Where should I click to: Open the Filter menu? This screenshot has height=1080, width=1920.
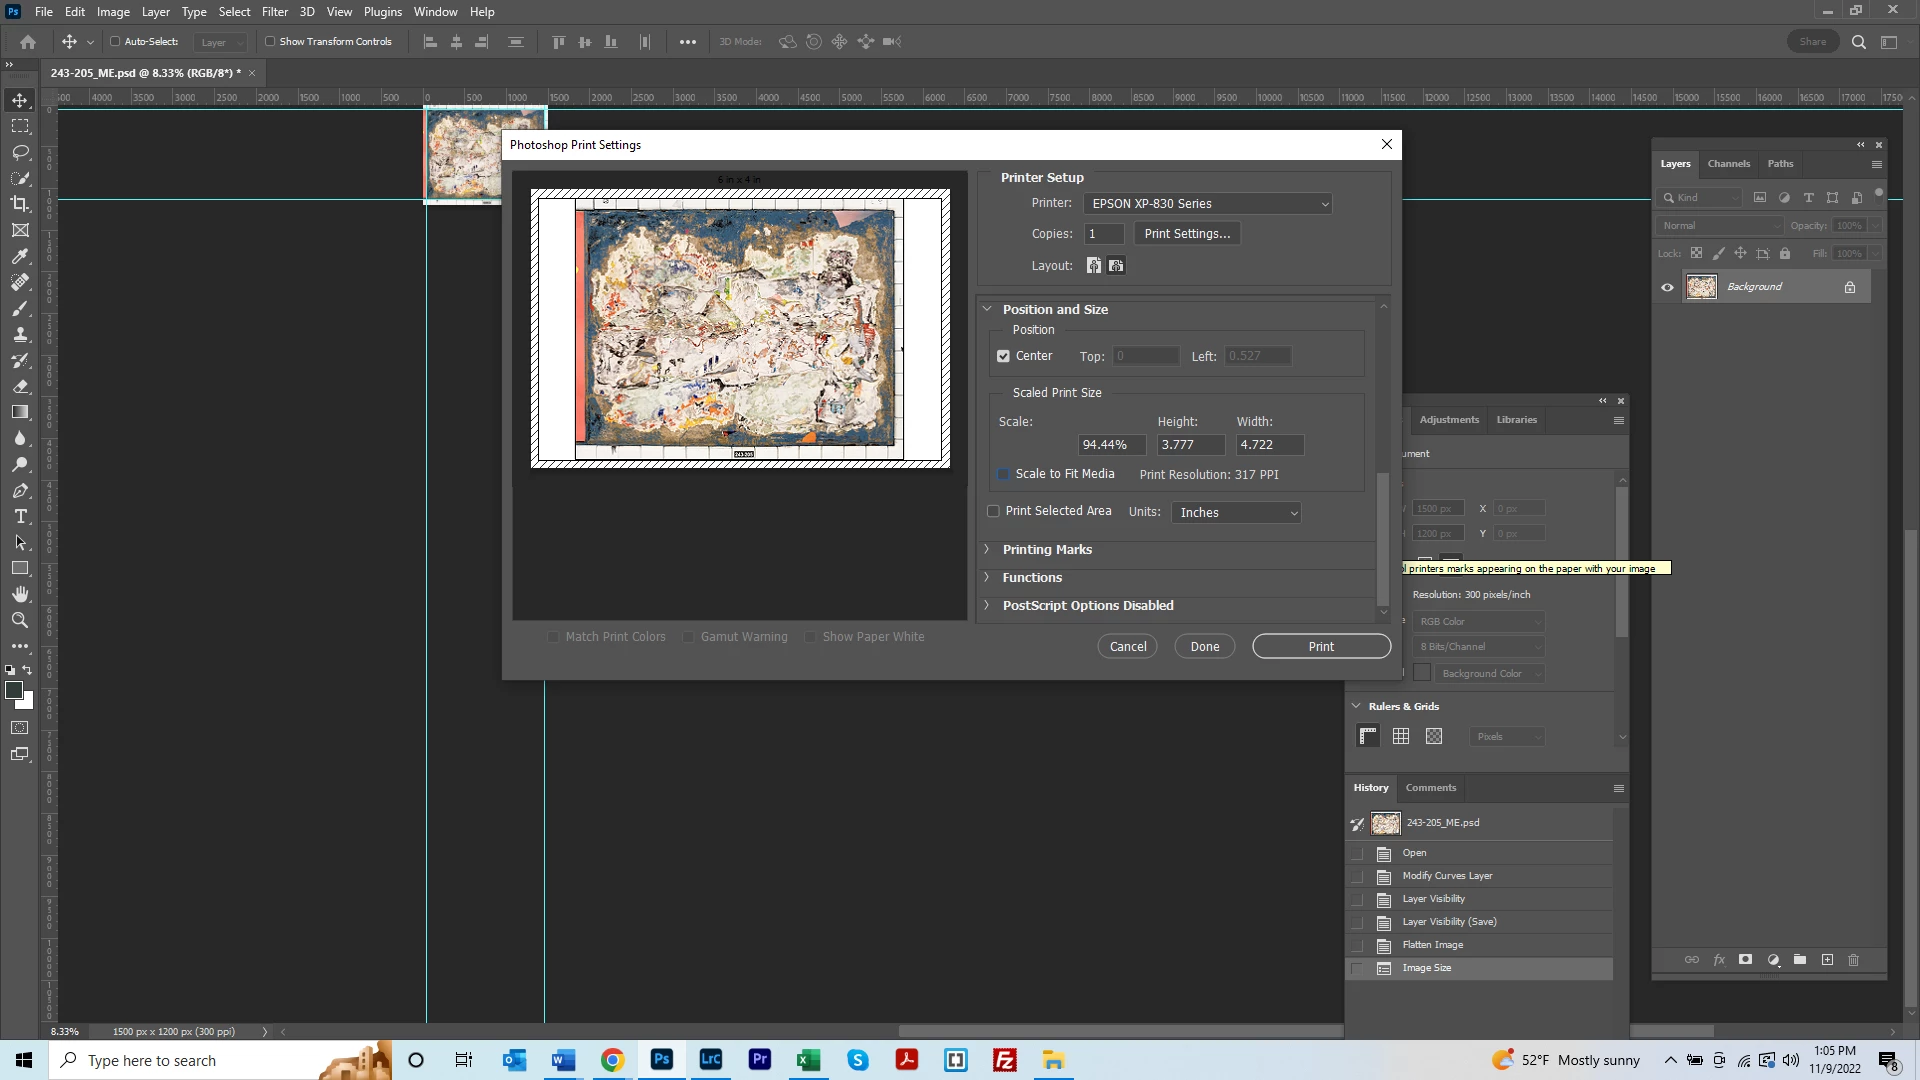[x=274, y=12]
